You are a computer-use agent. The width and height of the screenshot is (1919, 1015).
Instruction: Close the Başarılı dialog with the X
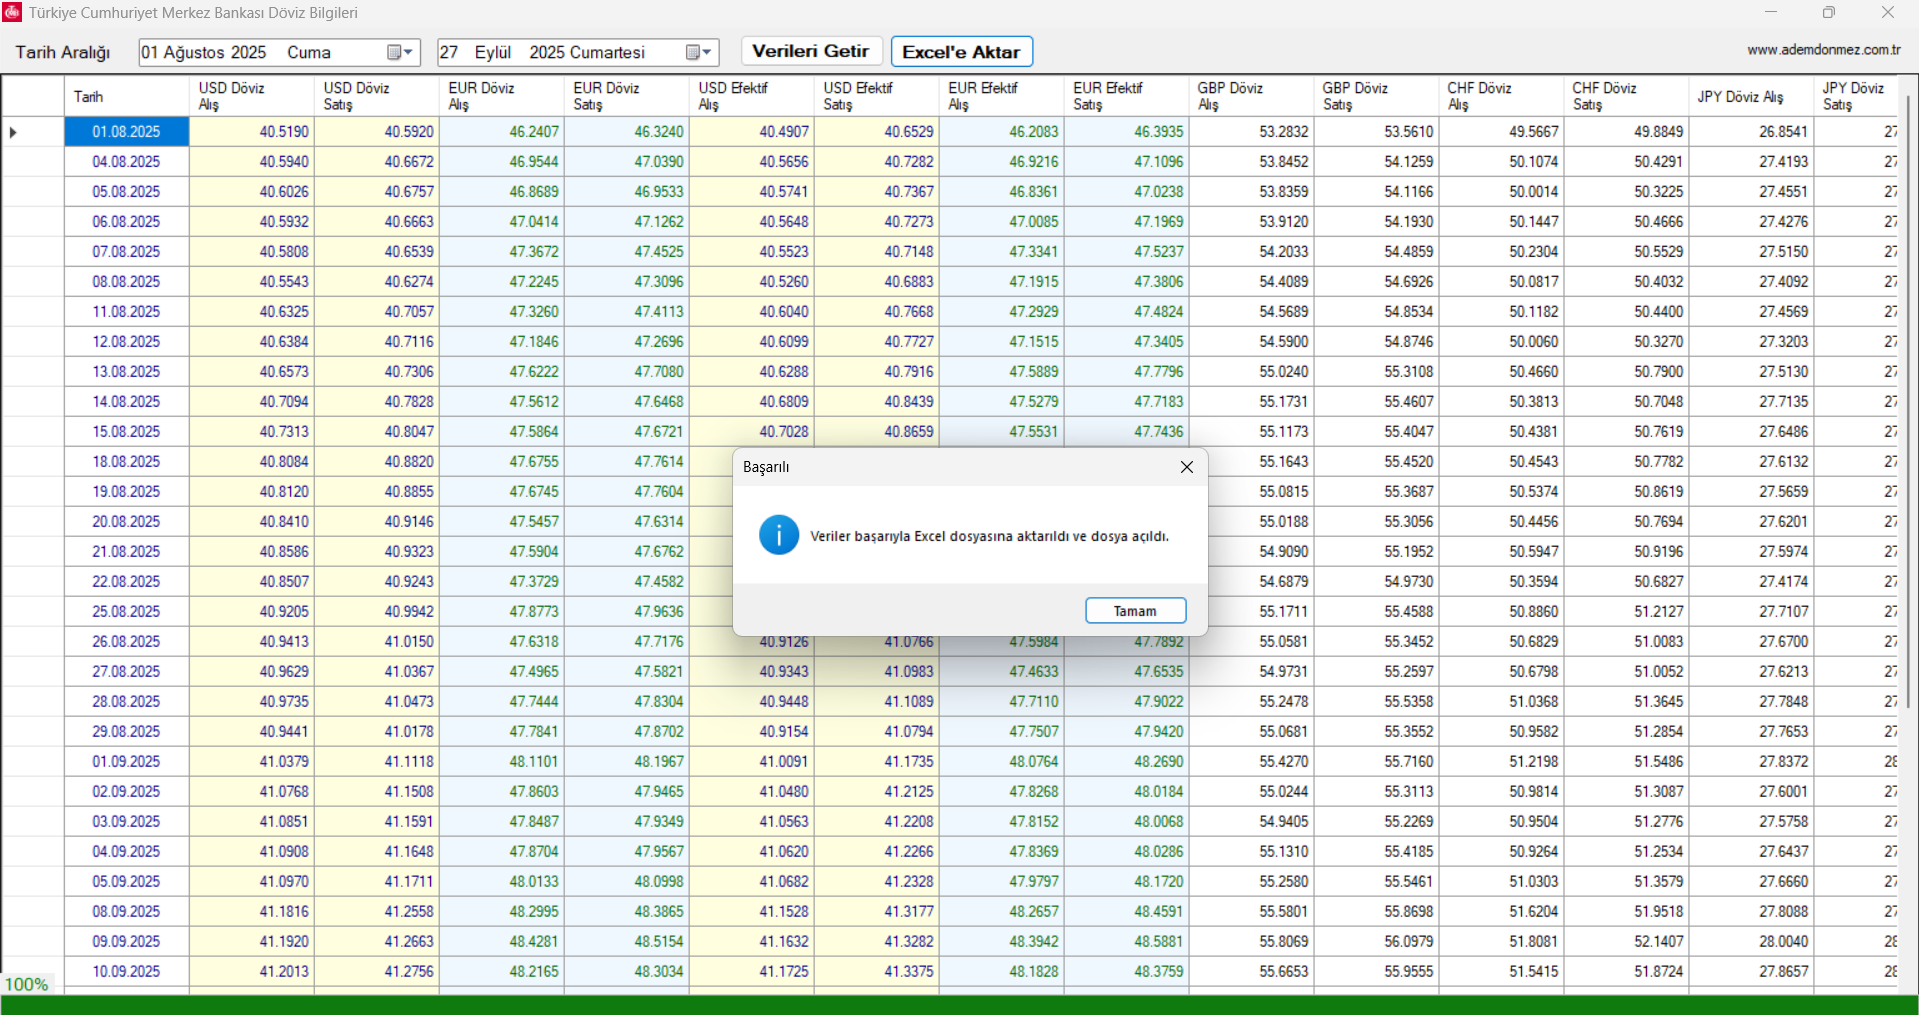click(1186, 467)
